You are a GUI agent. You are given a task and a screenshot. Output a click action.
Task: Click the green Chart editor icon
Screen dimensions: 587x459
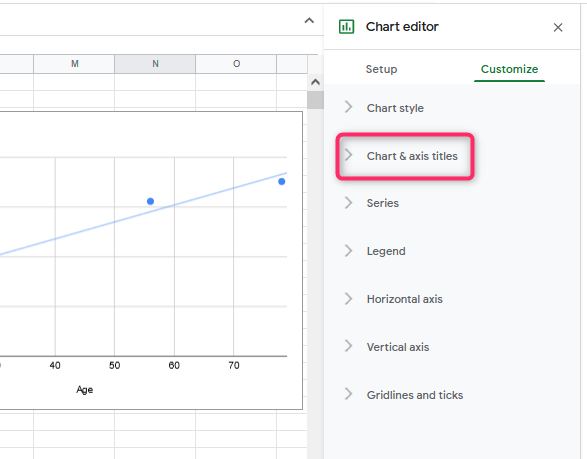coord(346,27)
